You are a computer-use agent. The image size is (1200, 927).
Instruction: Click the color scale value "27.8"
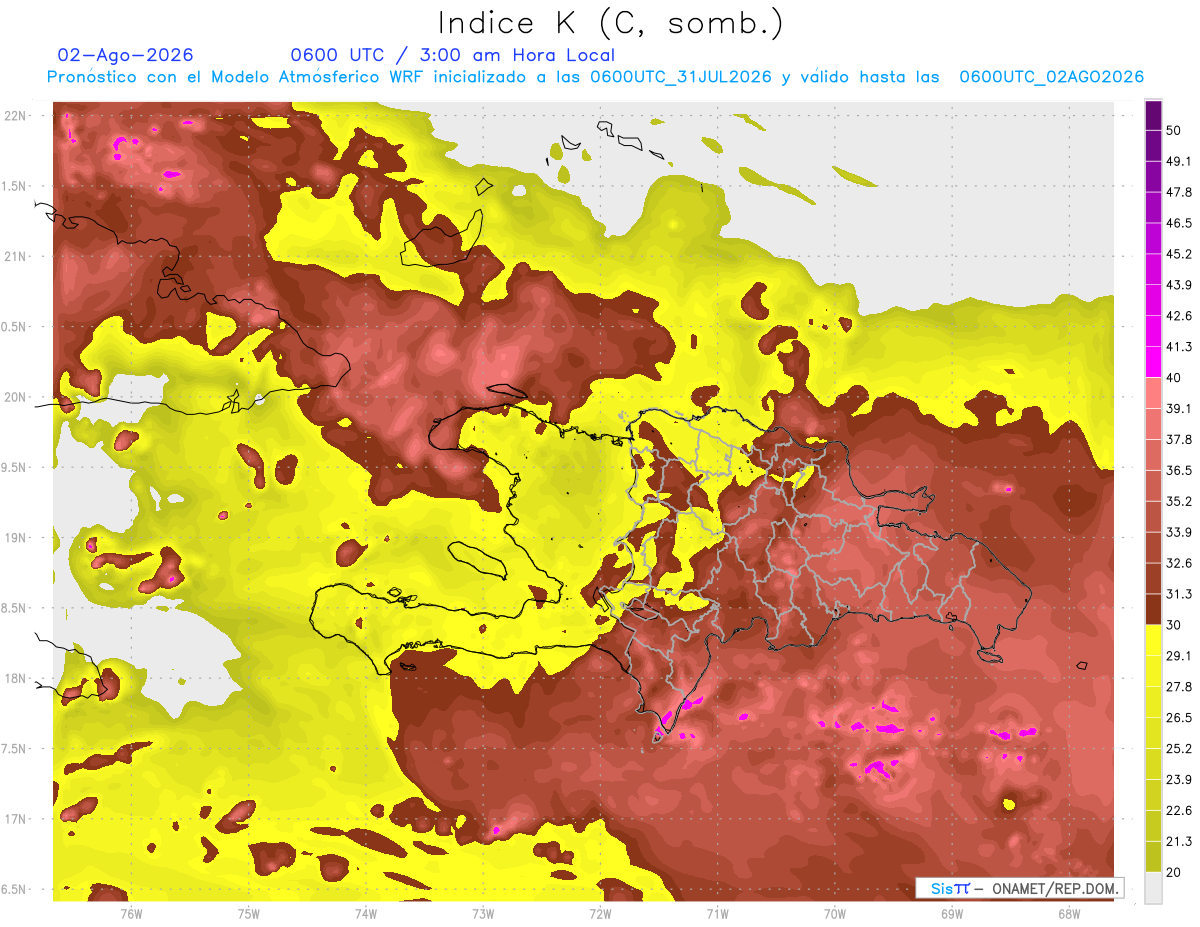pos(1179,686)
